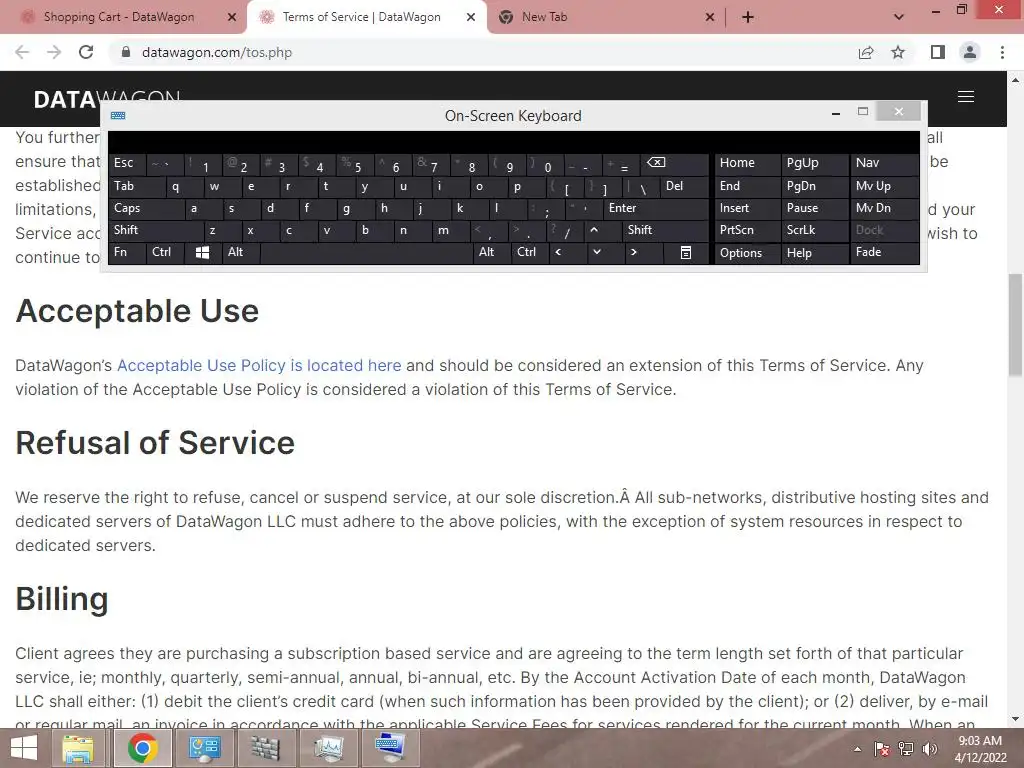Click the padlock site info icon
The height and width of the screenshot is (768, 1024).
click(x=126, y=52)
